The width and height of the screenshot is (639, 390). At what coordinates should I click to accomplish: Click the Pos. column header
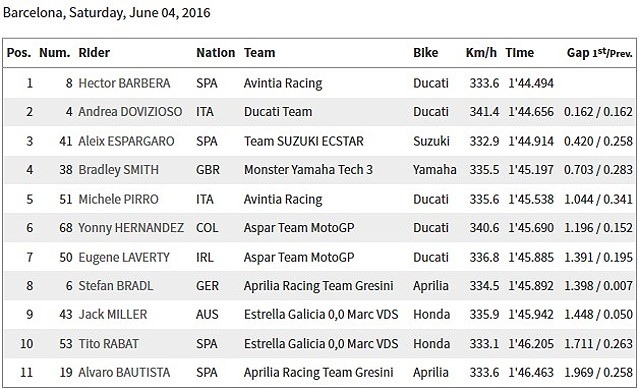pyautogui.click(x=19, y=53)
